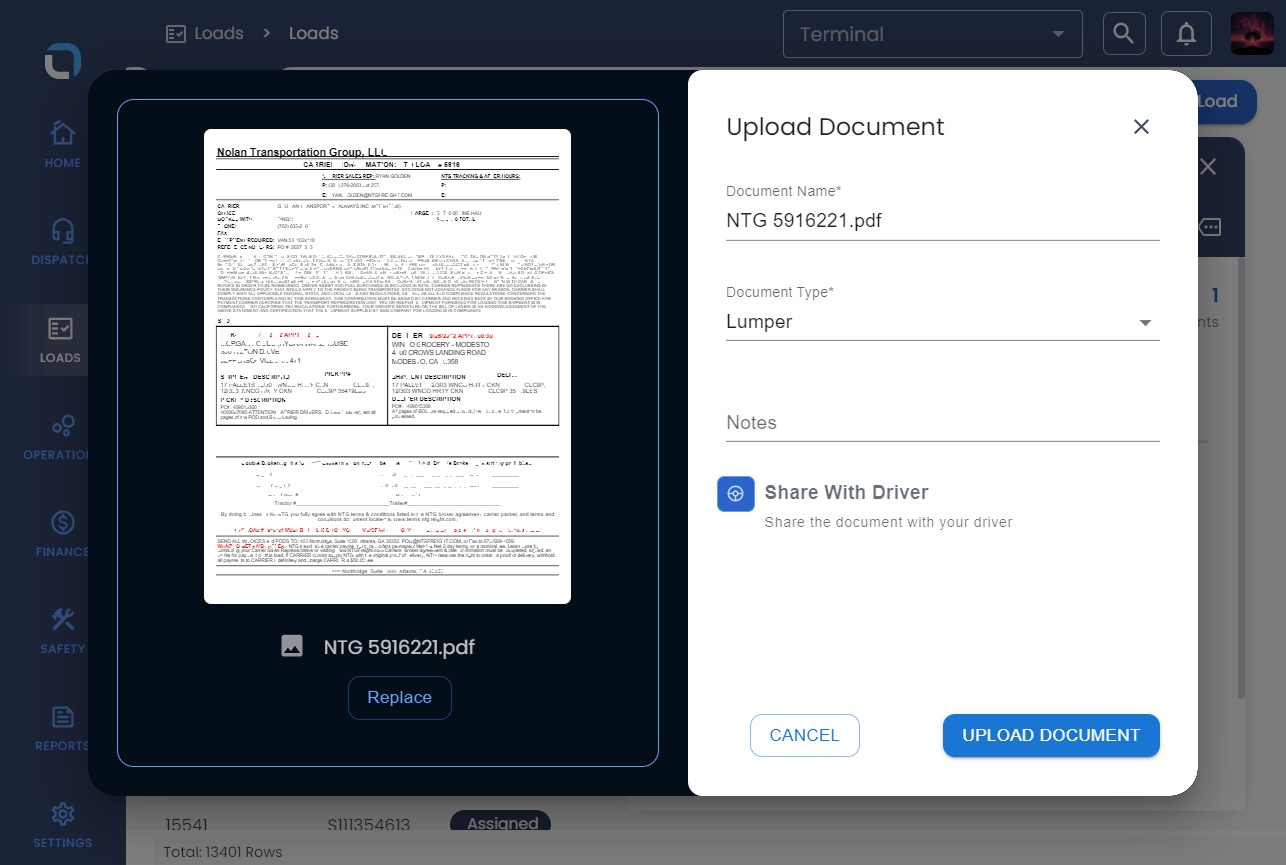Open the user profile avatar
This screenshot has height=865, width=1286.
pos(1251,34)
